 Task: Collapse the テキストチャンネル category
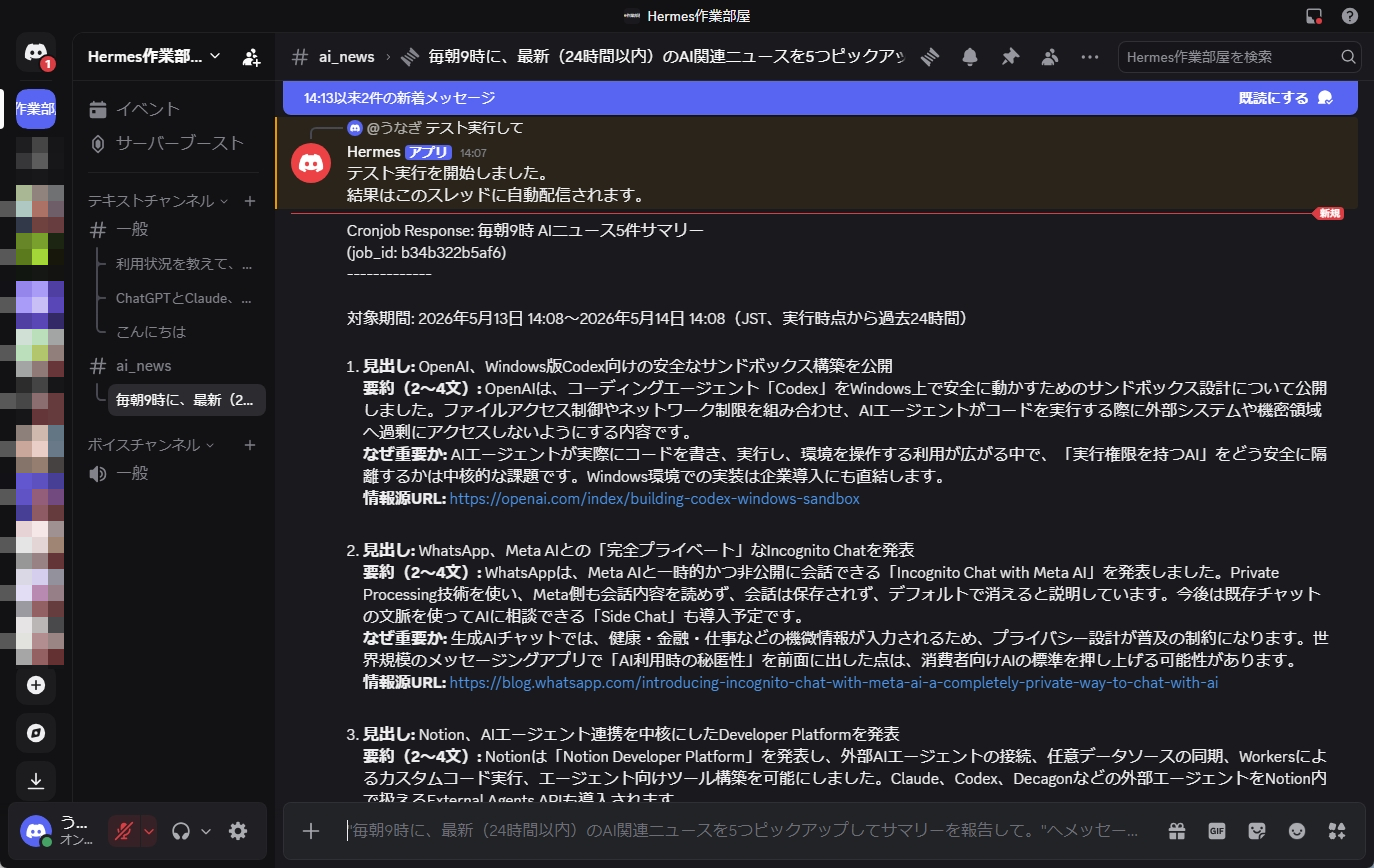158,201
